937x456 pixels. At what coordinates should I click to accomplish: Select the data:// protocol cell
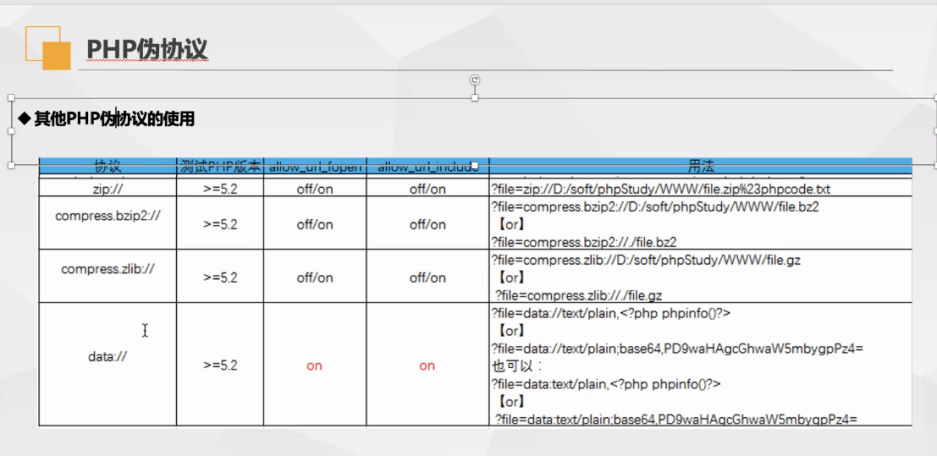108,364
